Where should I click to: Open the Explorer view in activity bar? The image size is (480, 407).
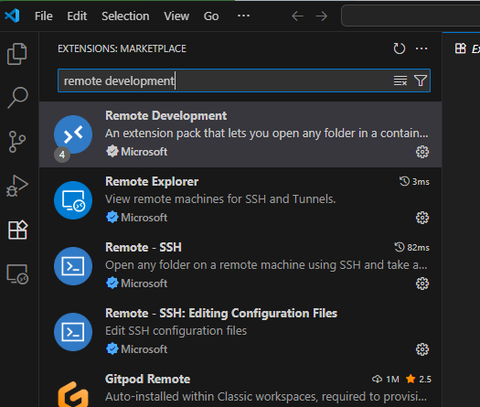tap(17, 54)
